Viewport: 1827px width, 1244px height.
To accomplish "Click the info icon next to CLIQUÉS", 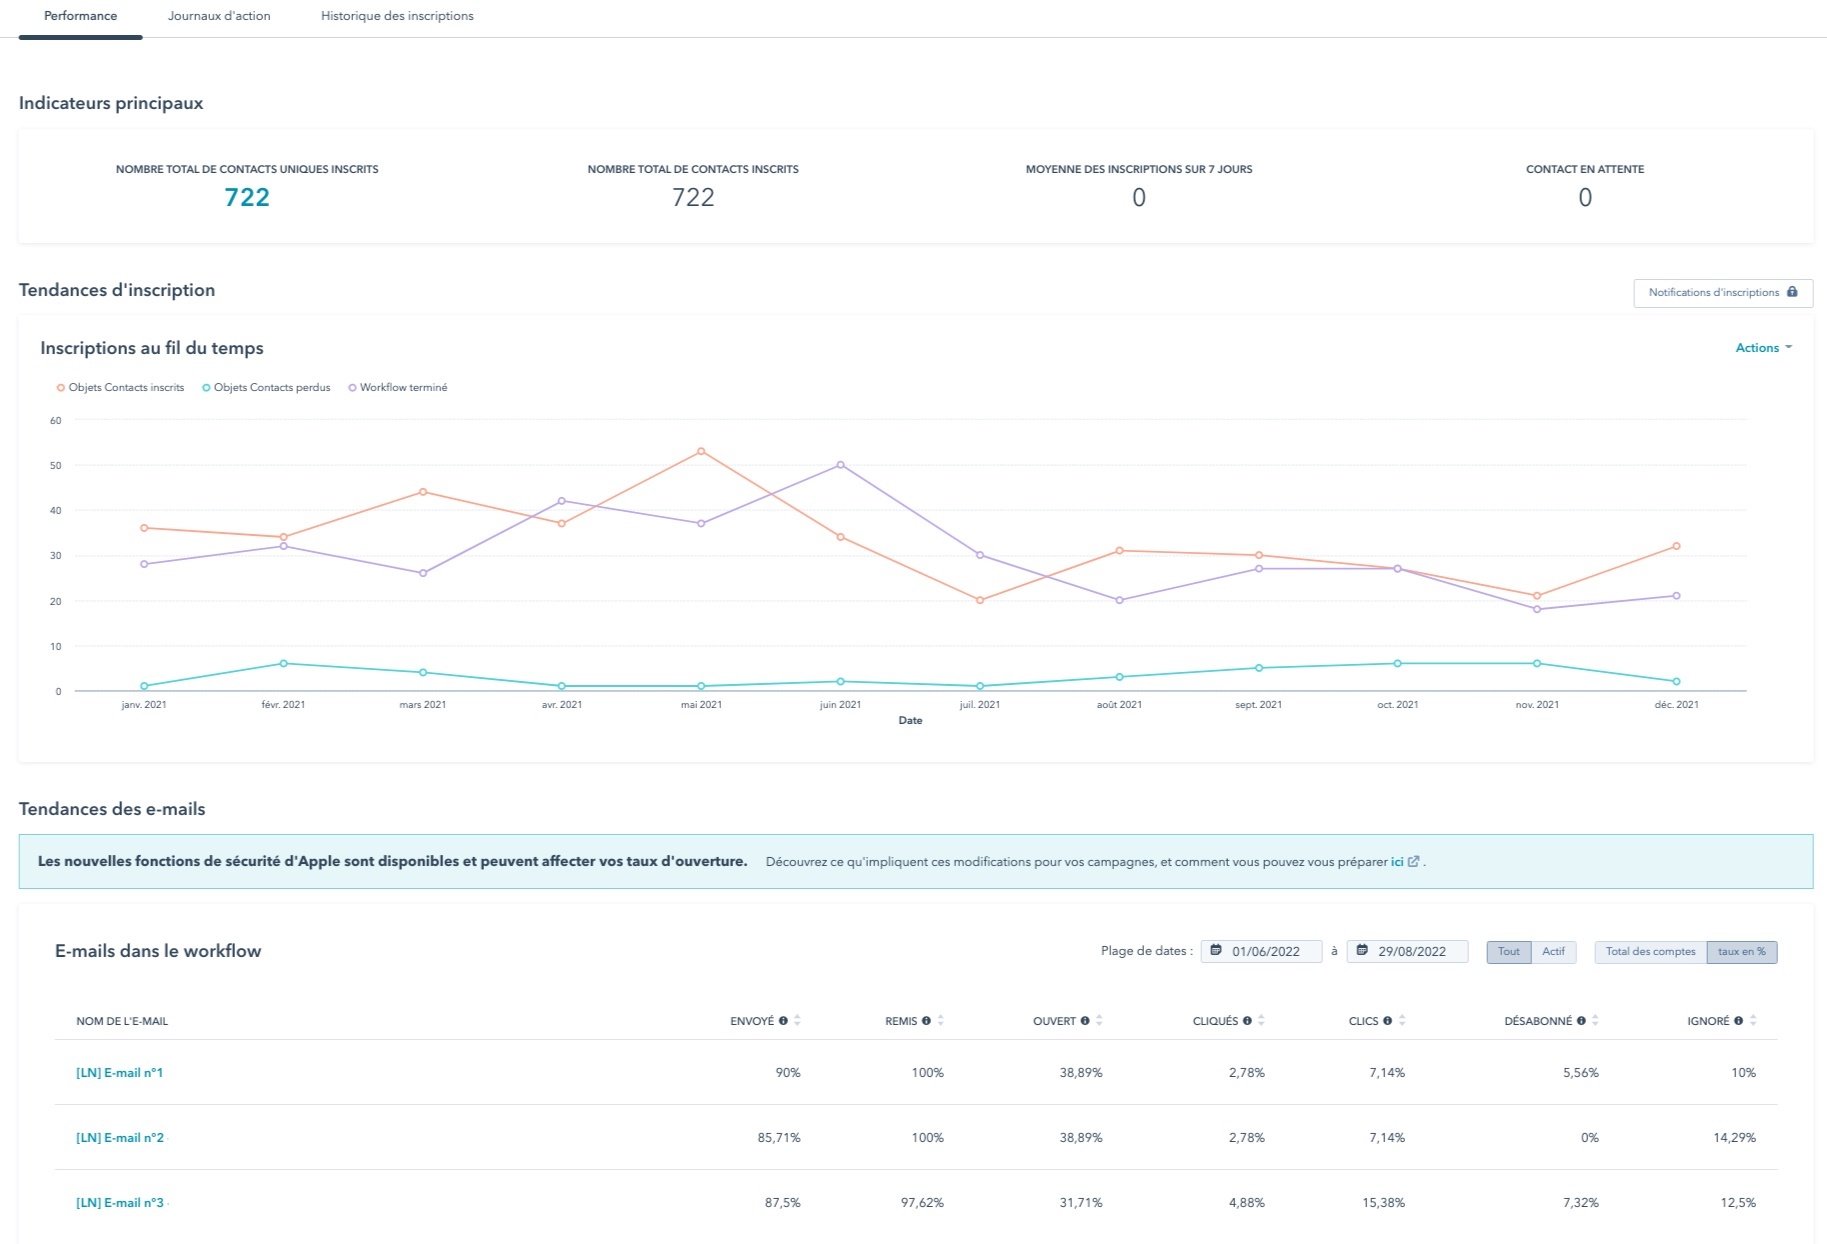I will tap(1247, 1021).
